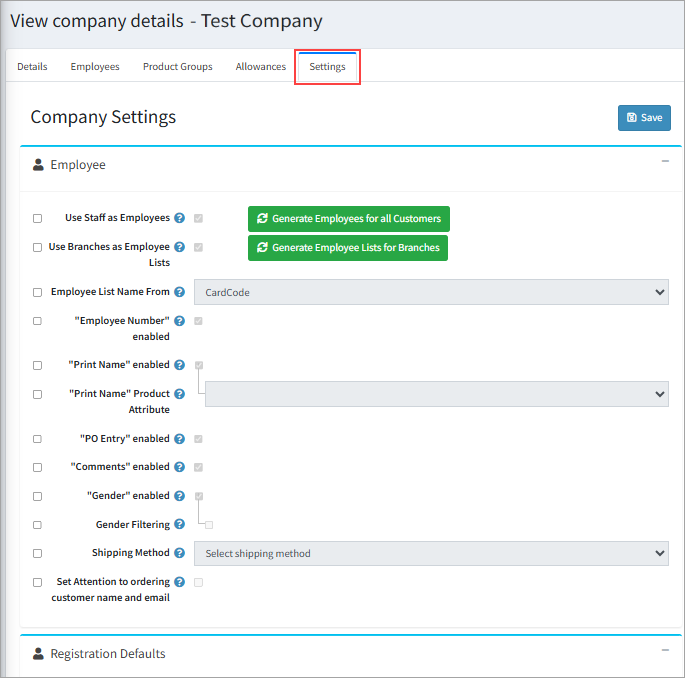The height and width of the screenshot is (678, 685).
Task: Open the "Print Name" Product Attribute dropdown
Action: pos(436,394)
